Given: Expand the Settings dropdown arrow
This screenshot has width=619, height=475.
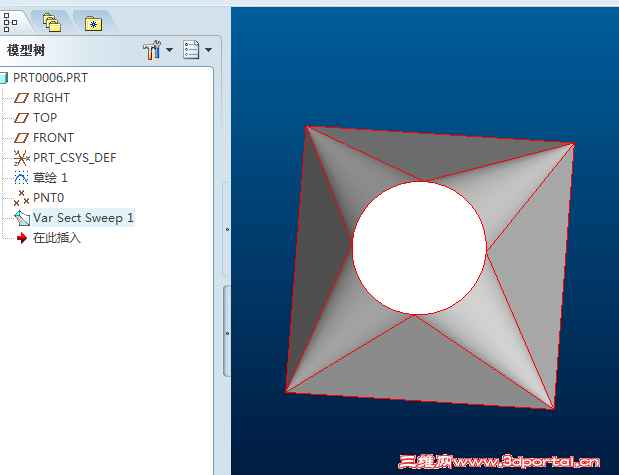Looking at the screenshot, I should pos(169,50).
